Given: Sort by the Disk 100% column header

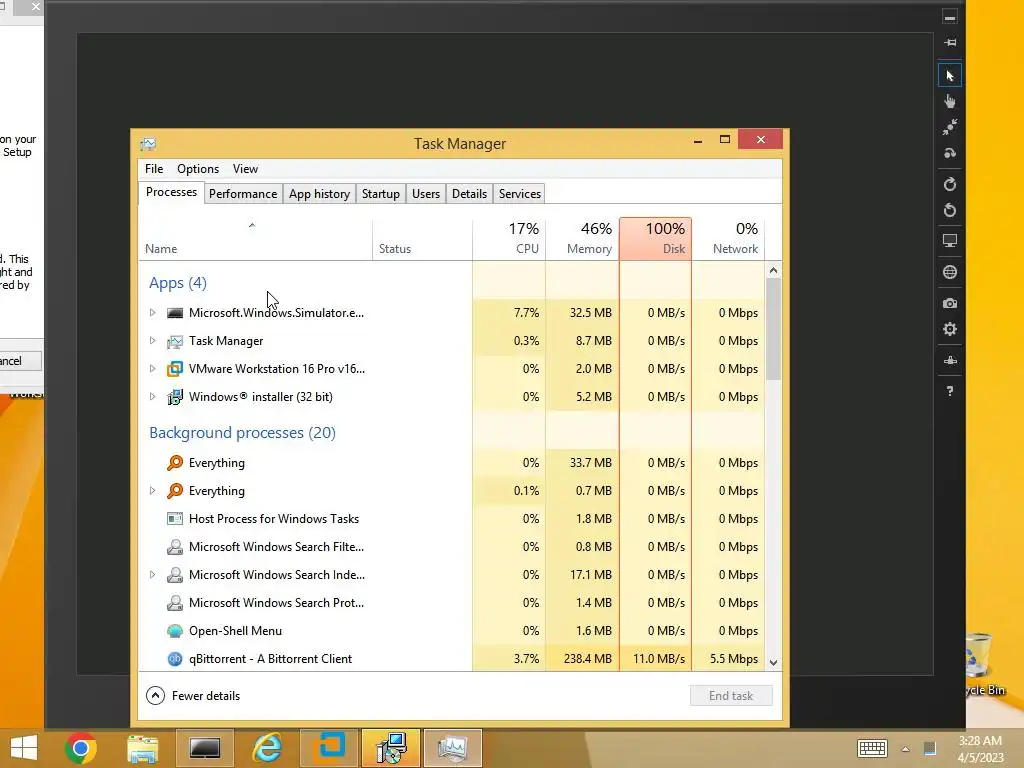Looking at the screenshot, I should tap(655, 238).
